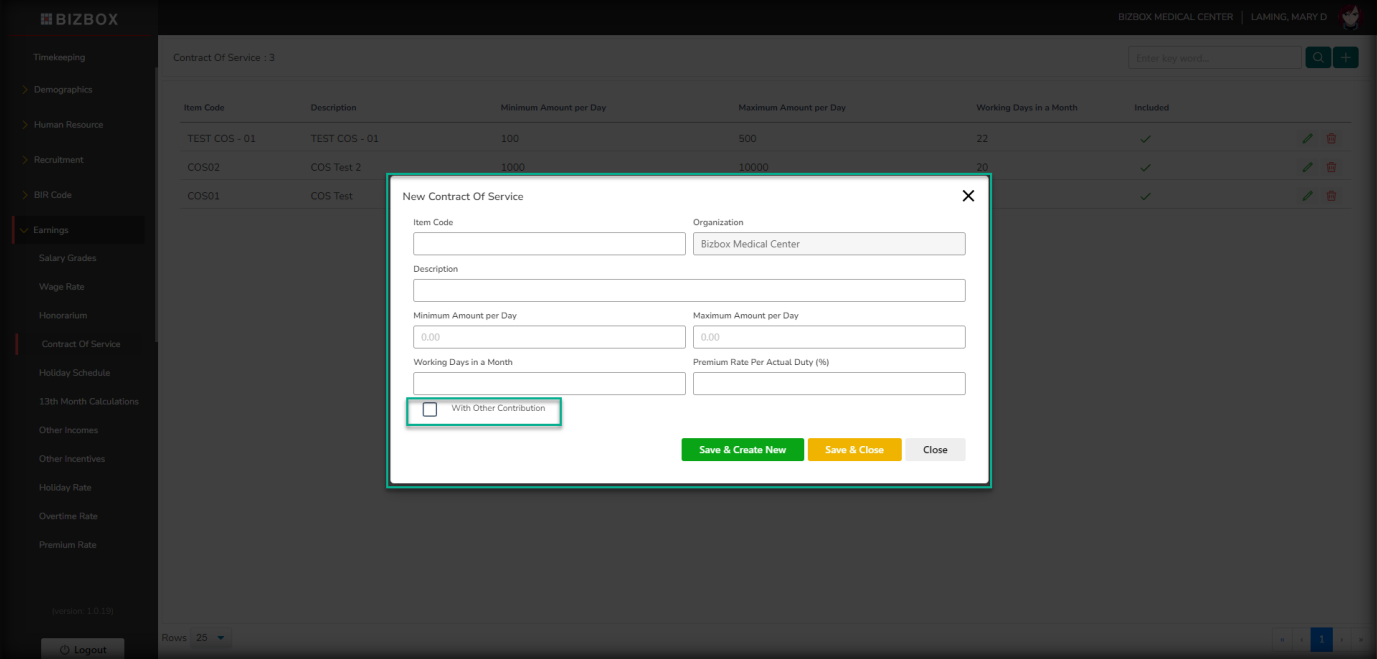The width and height of the screenshot is (1377, 659).
Task: Edit the COS02 row with pencil icon
Action: 1307,167
